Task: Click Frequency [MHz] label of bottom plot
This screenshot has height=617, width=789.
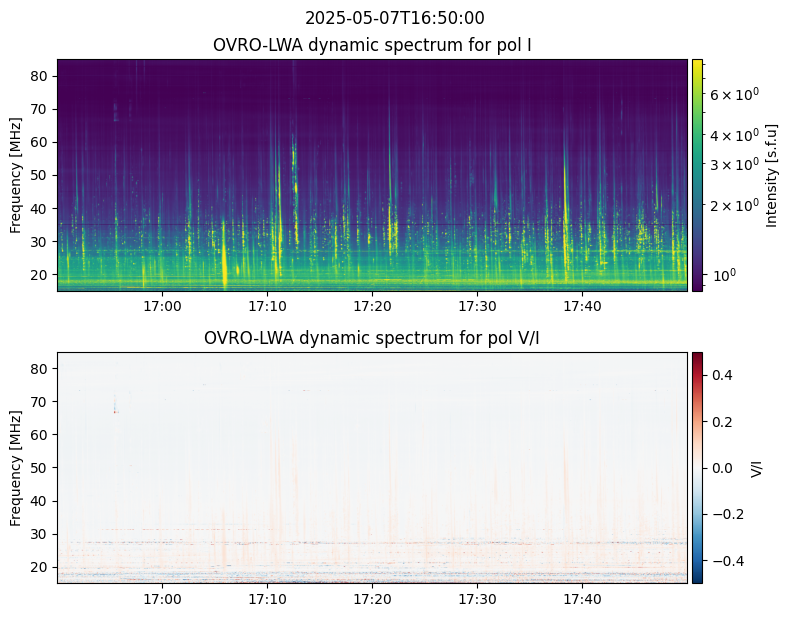Action: [16, 467]
